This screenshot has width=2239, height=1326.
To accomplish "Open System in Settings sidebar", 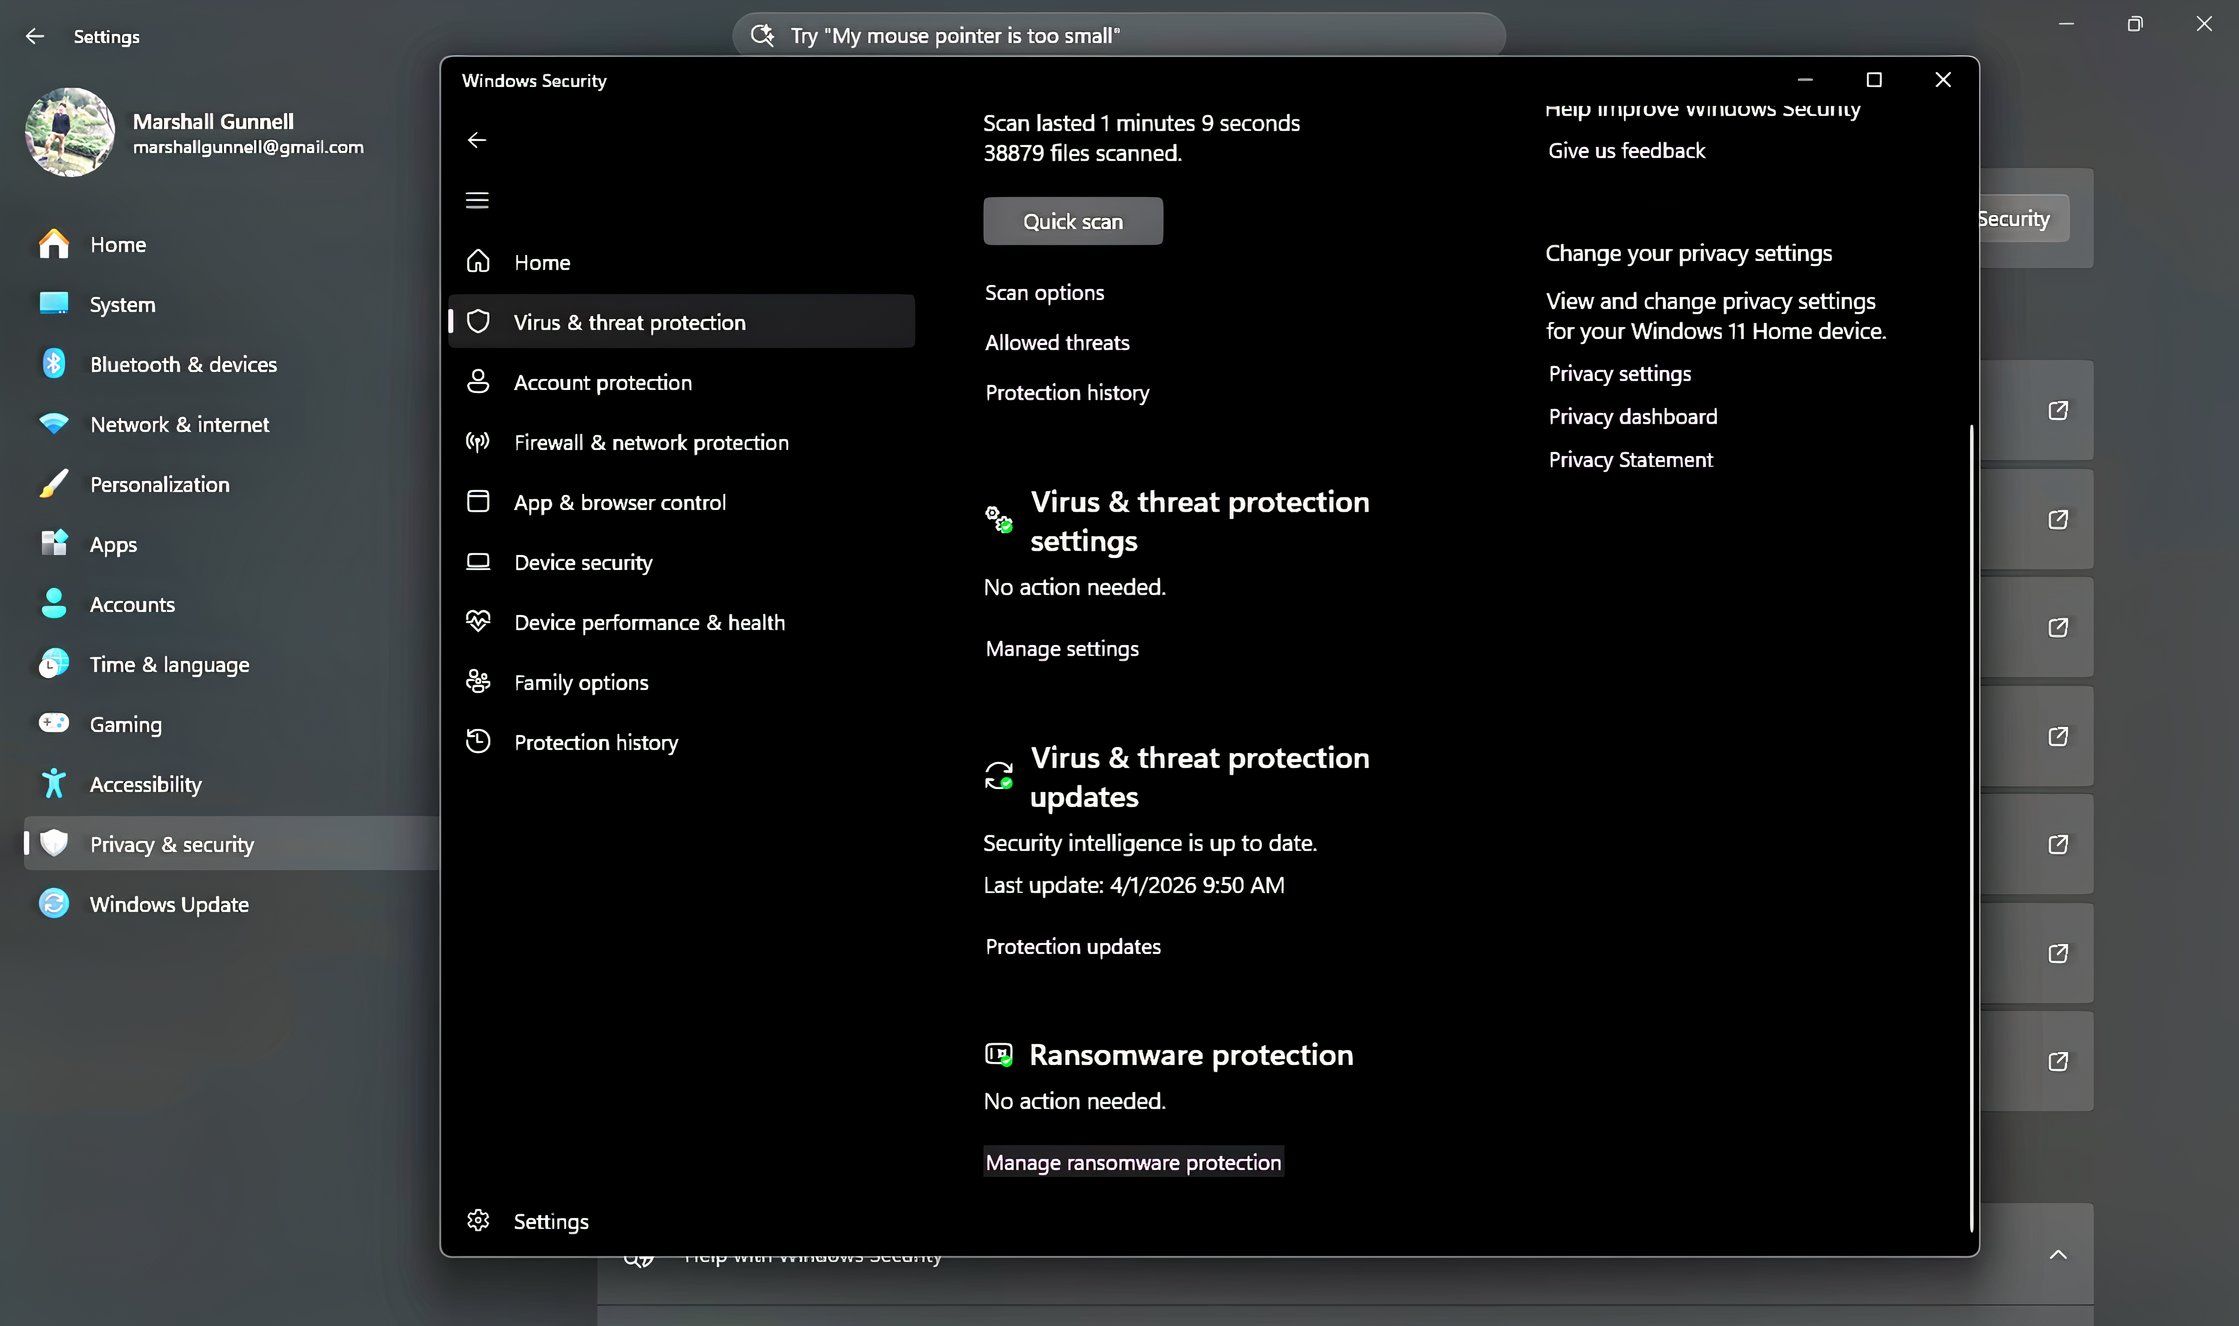I will pyautogui.click(x=122, y=304).
